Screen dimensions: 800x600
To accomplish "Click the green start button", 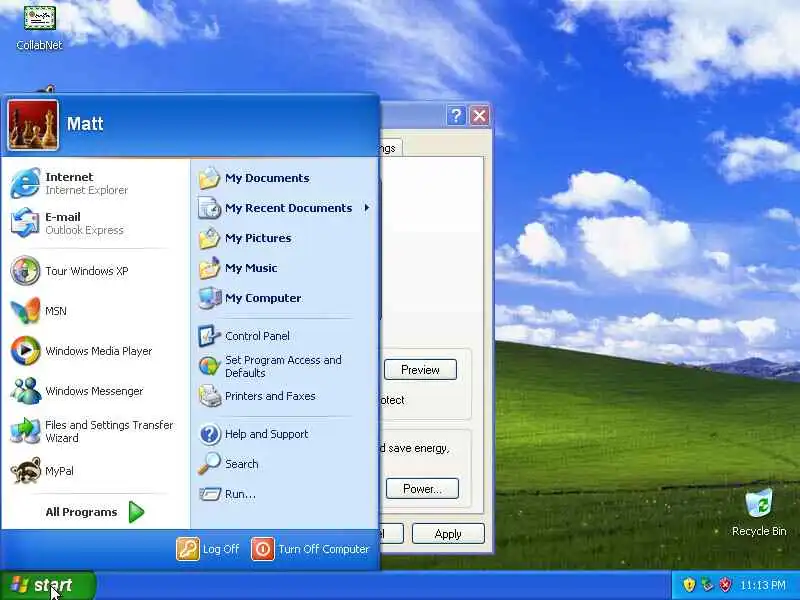I will click(x=48, y=585).
